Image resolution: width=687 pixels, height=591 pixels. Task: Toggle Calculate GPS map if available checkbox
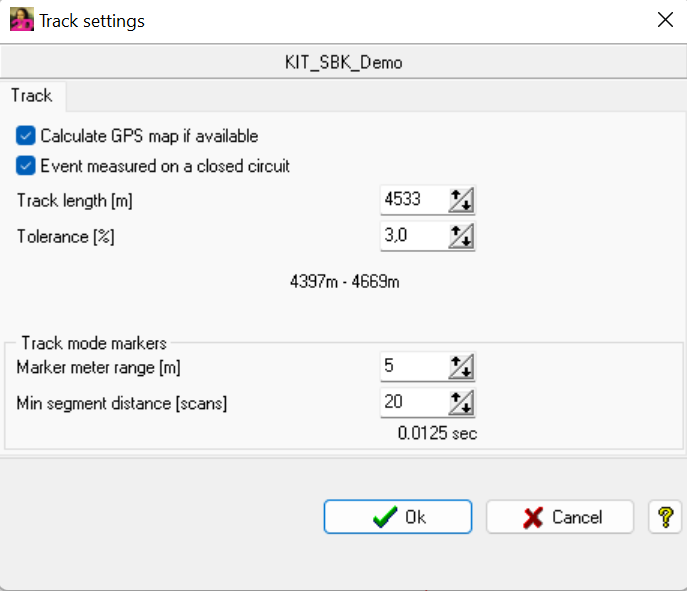coord(26,135)
